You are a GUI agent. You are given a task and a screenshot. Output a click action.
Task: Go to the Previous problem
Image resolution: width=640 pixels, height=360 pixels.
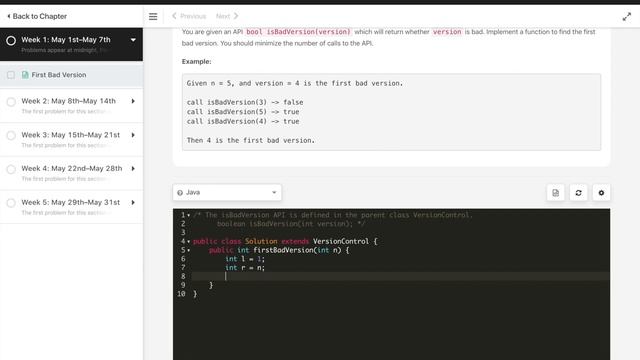(x=189, y=16)
